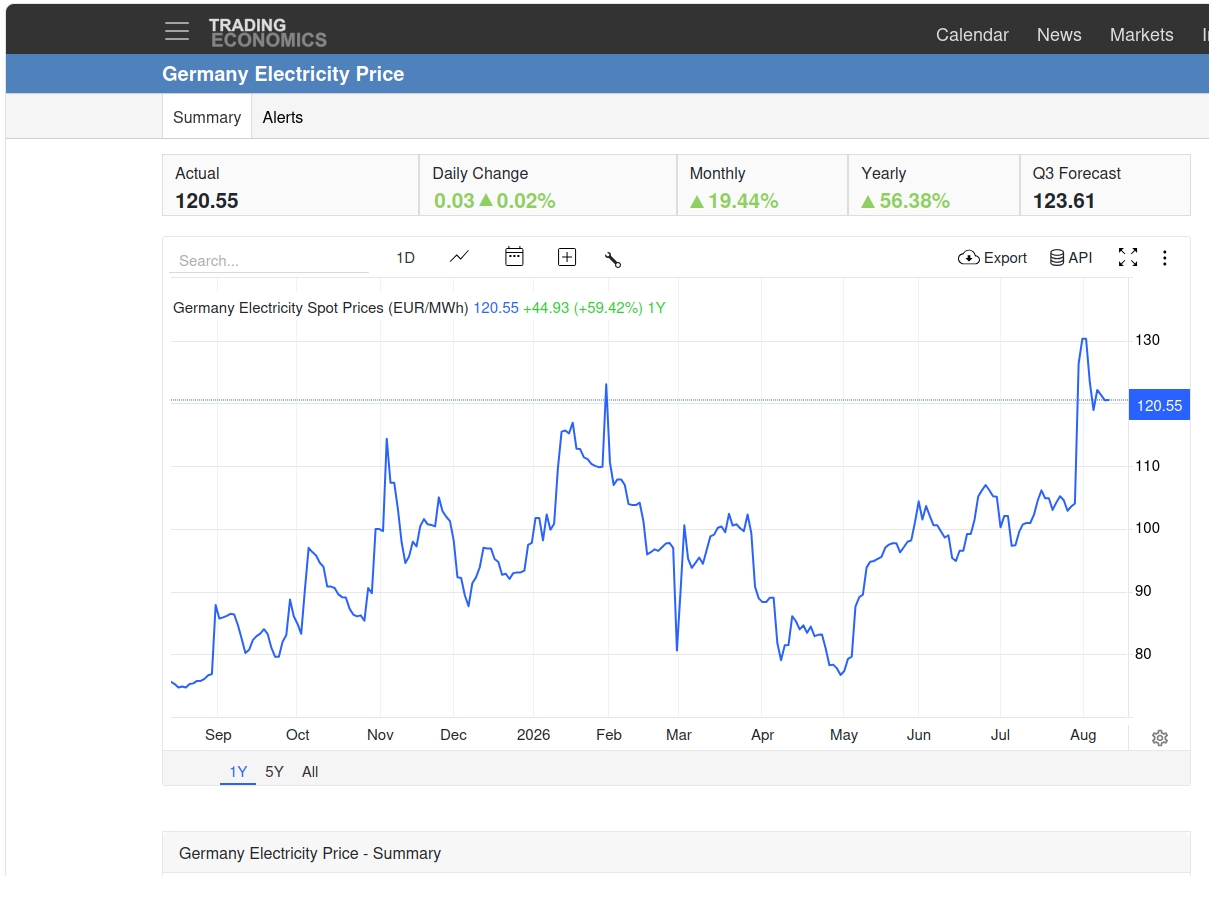Open chart settings gear icon
This screenshot has height=916, width=1219.
pos(1160,738)
